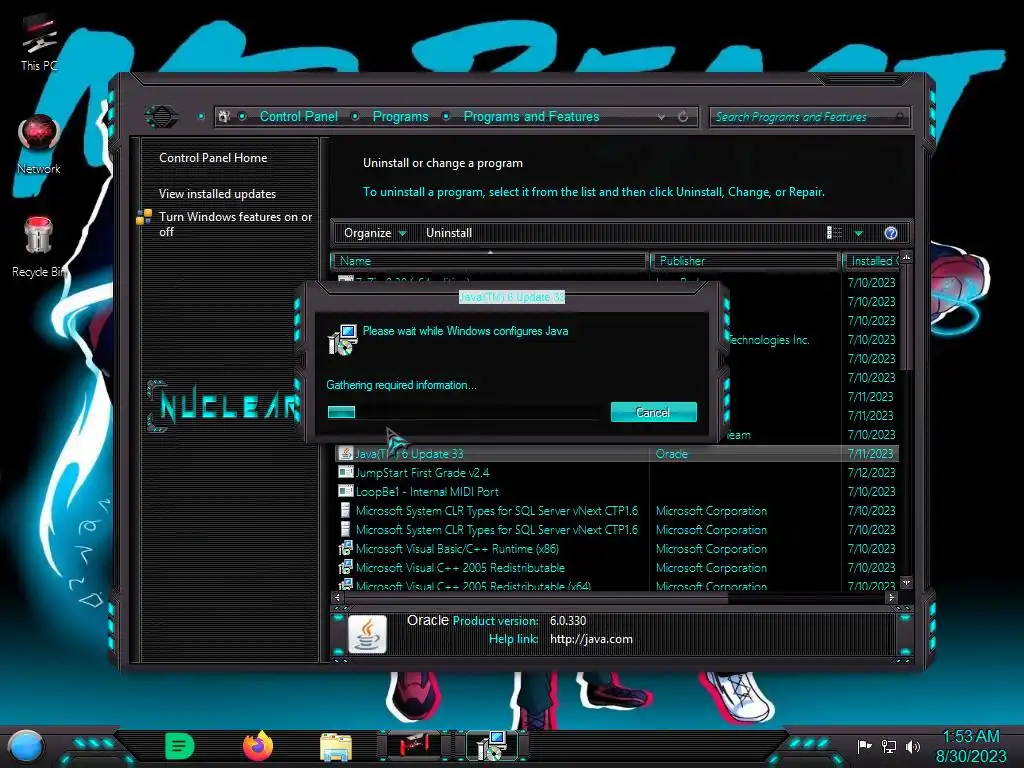Click the Programs and Features breadcrumb
Screen dimensions: 1024x768
pos(531,117)
